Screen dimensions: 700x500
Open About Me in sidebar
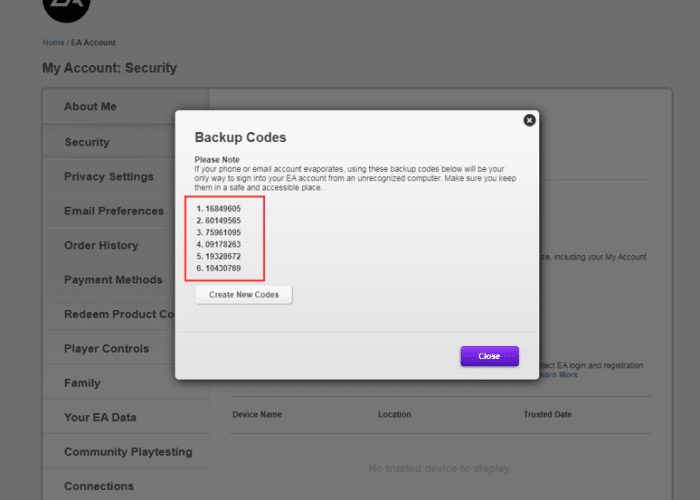(x=126, y=106)
